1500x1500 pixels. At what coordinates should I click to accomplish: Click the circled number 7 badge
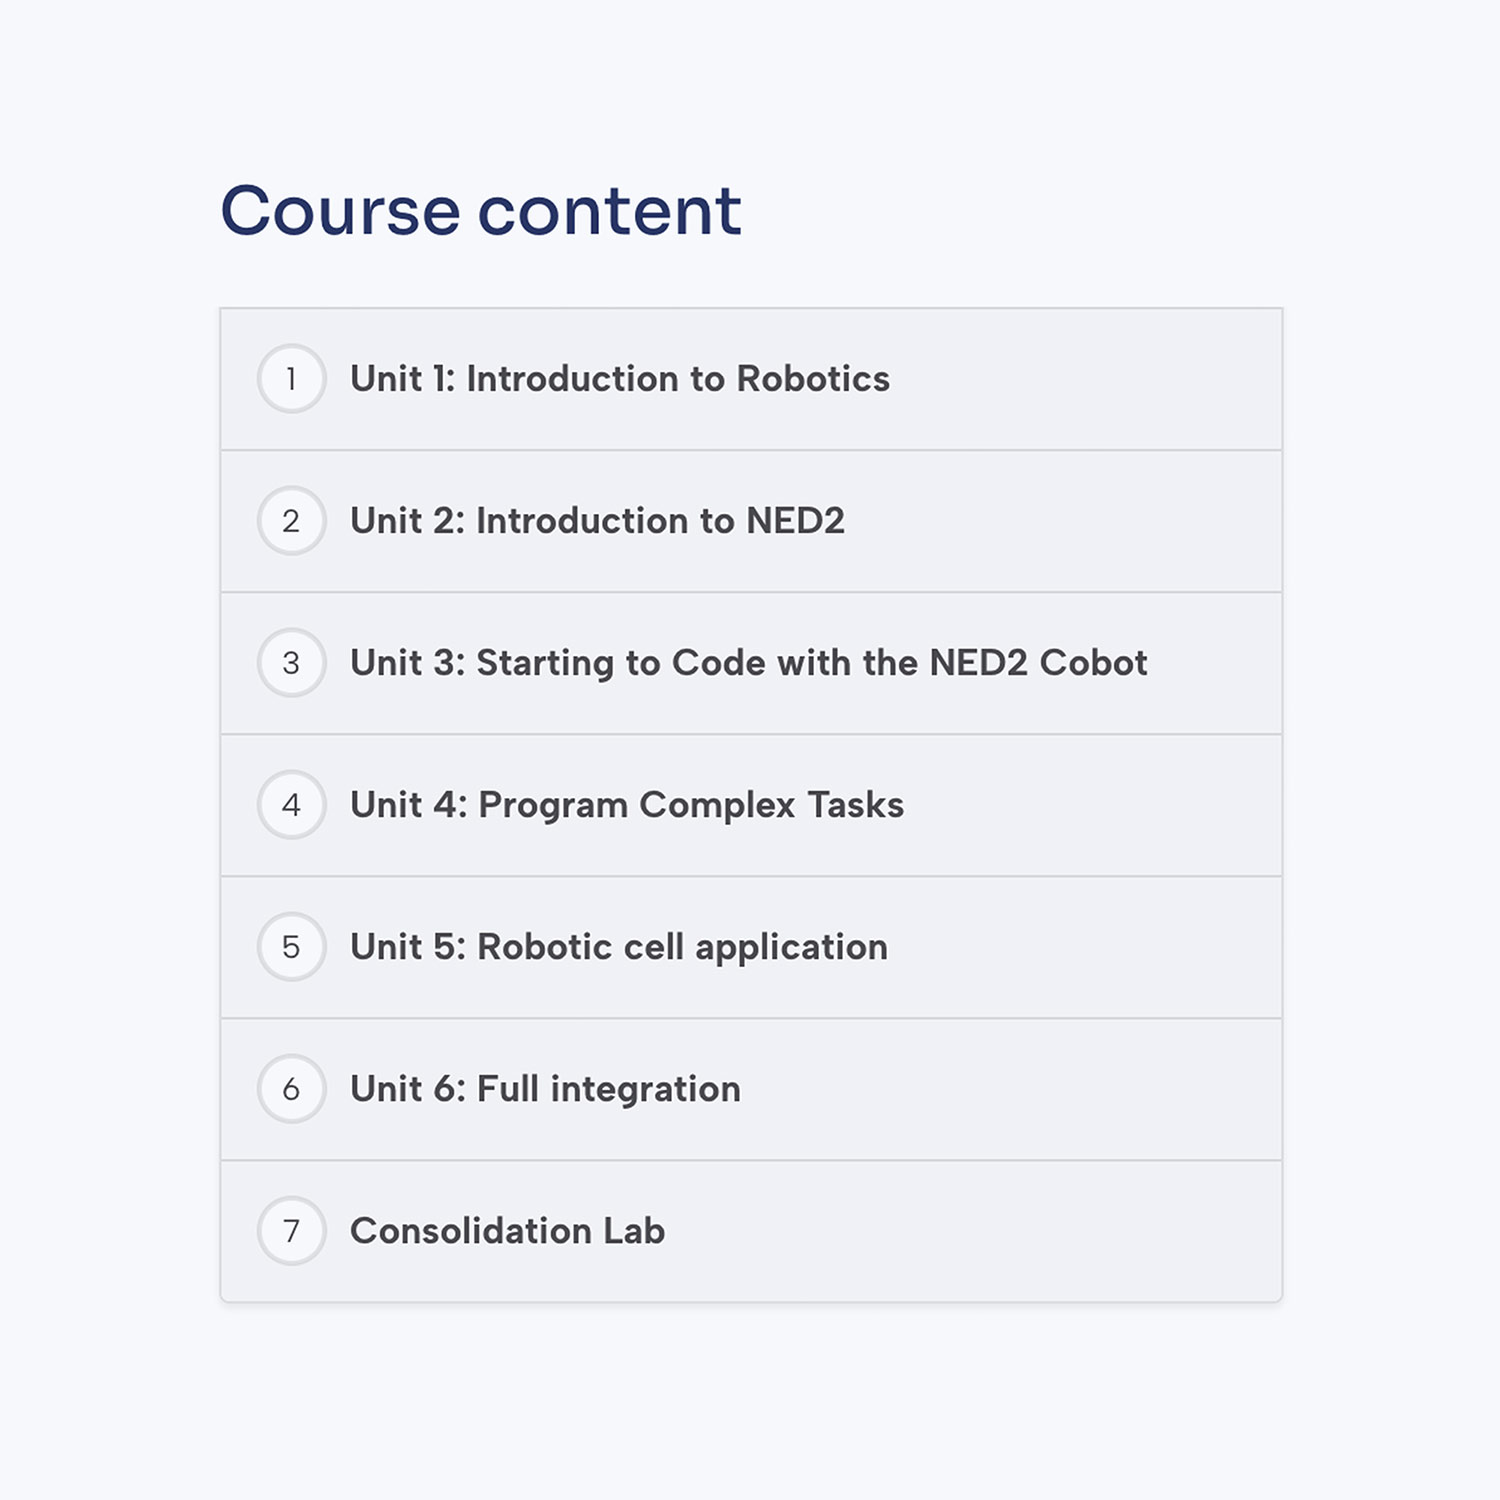point(291,1231)
